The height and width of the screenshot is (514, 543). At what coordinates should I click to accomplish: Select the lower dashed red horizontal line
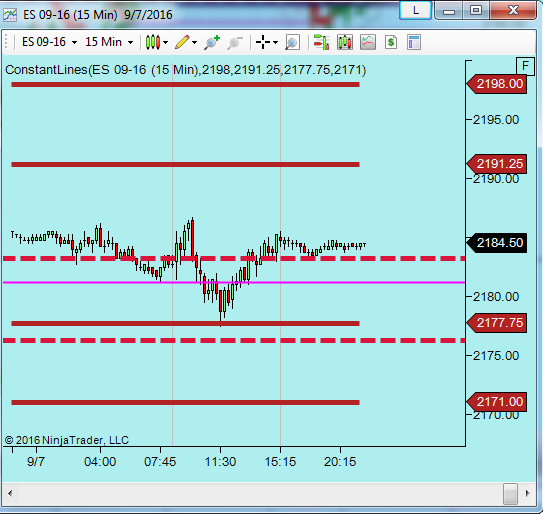point(234,341)
